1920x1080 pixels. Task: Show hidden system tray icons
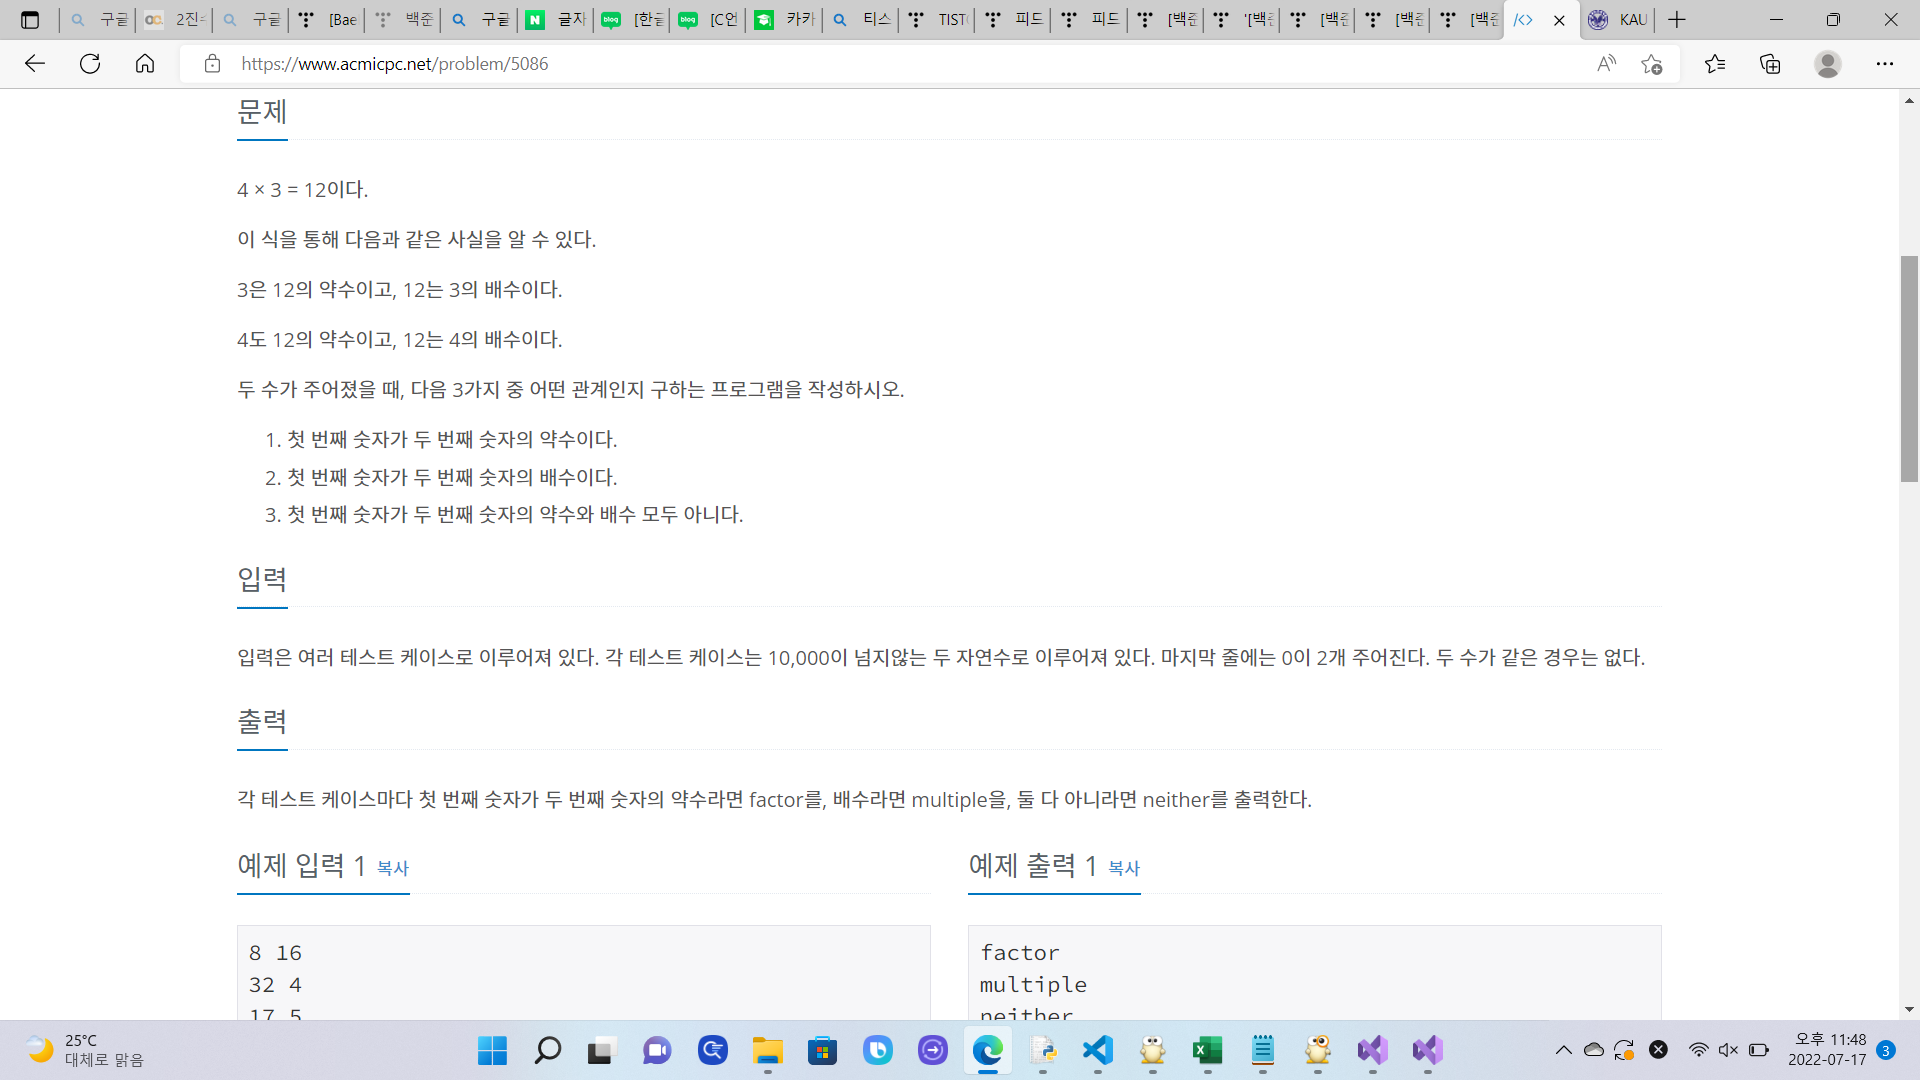(1563, 1050)
